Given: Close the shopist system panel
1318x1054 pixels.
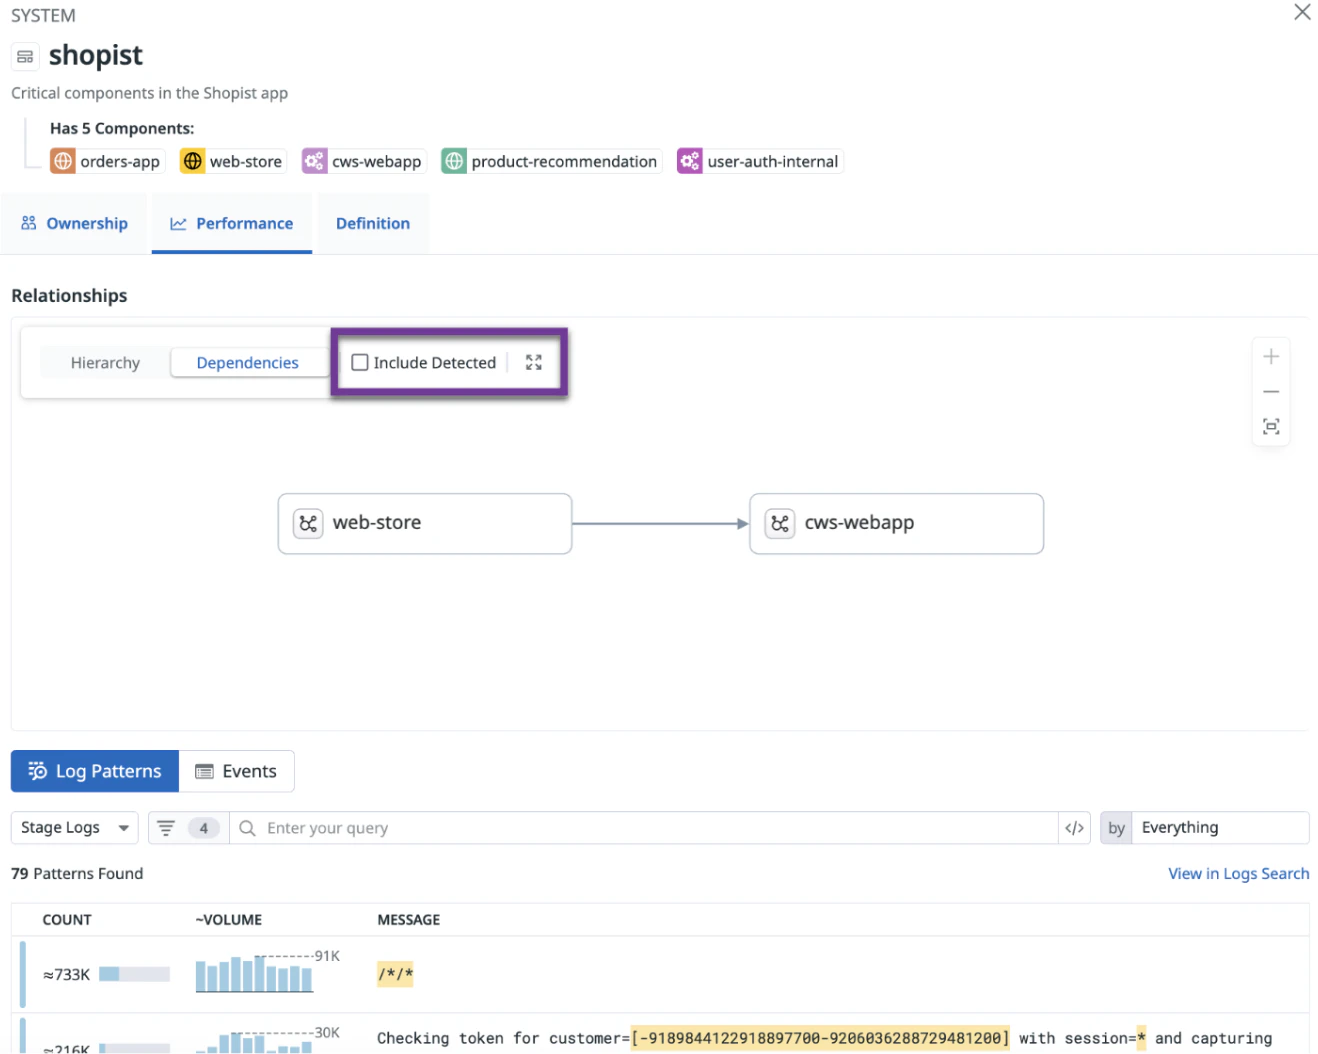Looking at the screenshot, I should coord(1302,12).
